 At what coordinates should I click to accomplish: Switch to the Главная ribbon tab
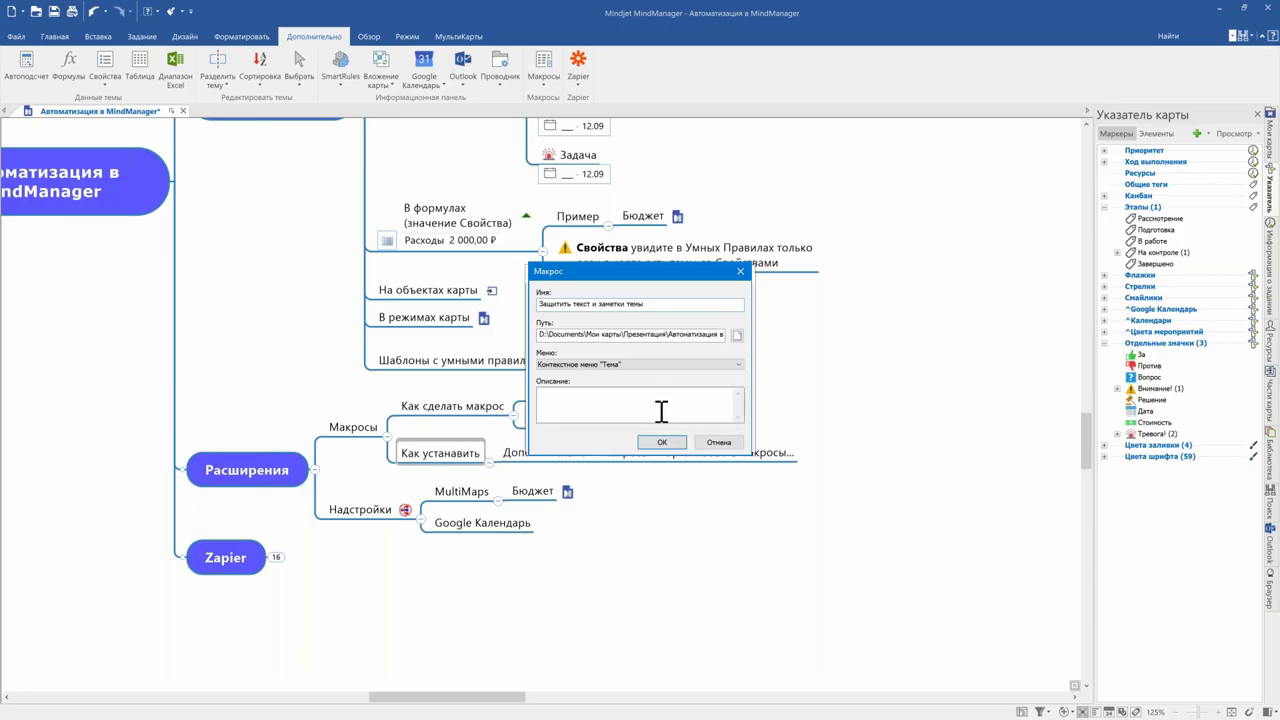pyautogui.click(x=55, y=36)
